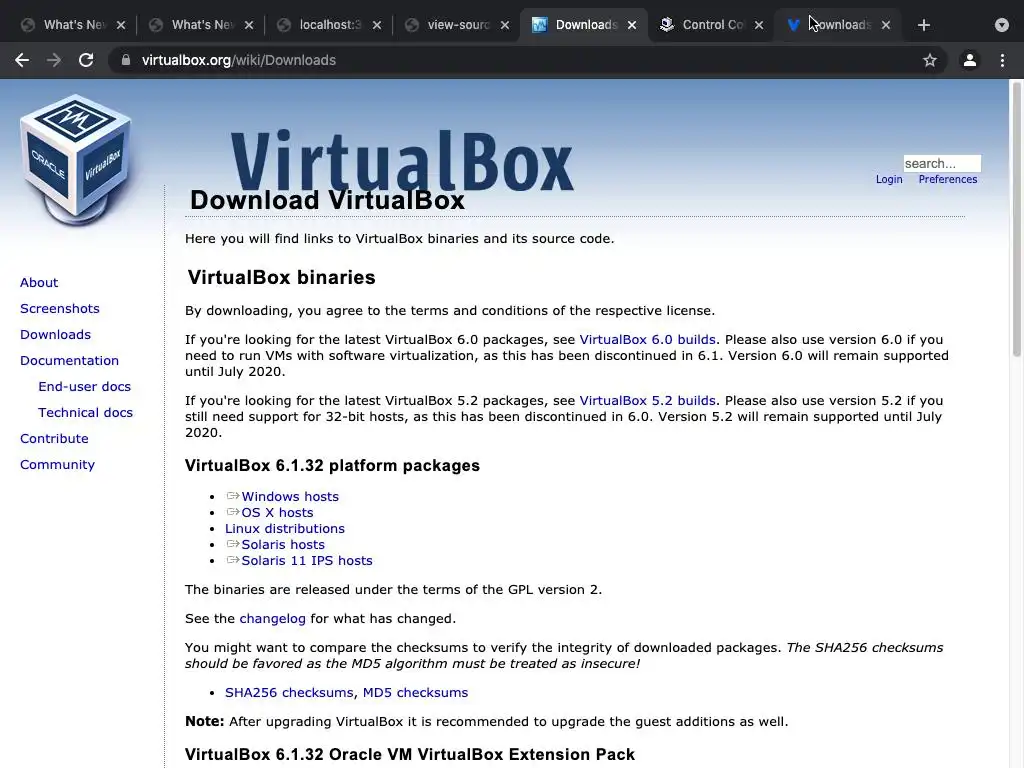Click the page vertical scrollbar thumb
The image size is (1024, 768).
click(1016, 219)
